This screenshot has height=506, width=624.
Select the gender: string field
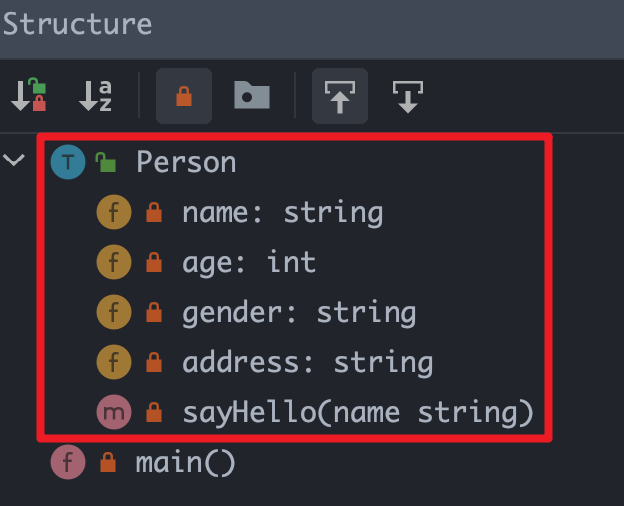tap(299, 313)
